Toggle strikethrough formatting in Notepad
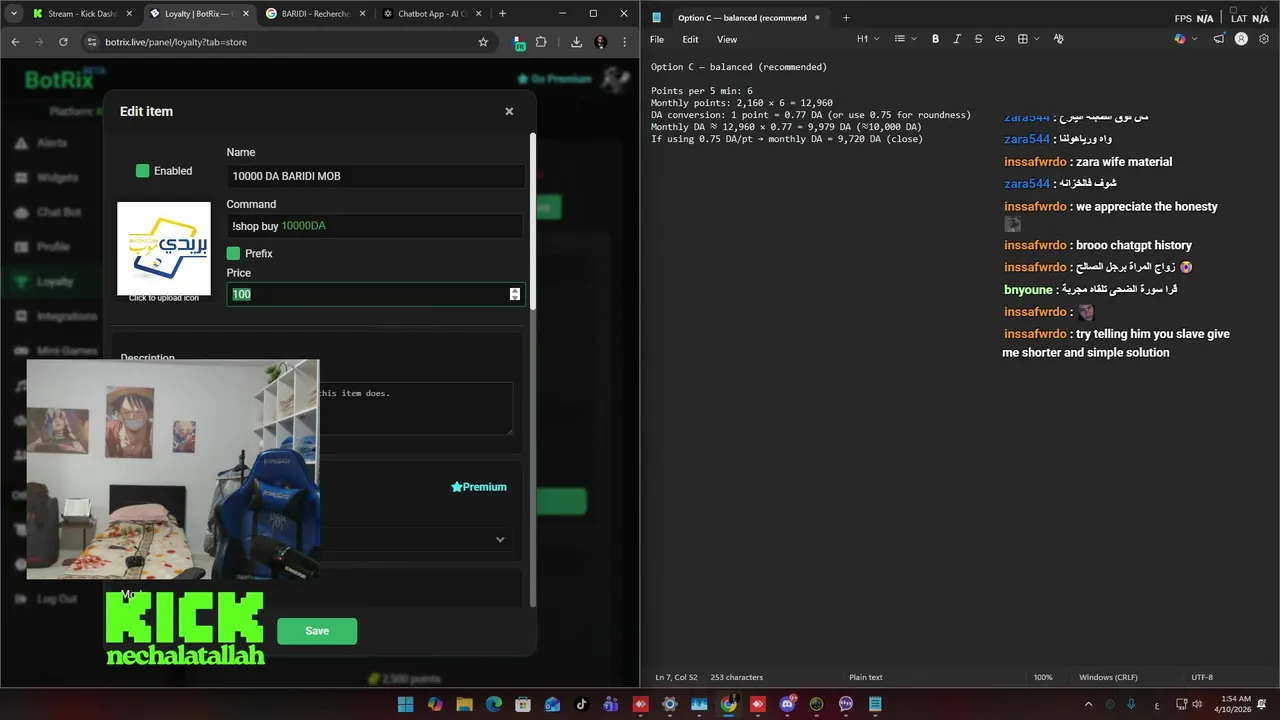The height and width of the screenshot is (720, 1280). click(x=978, y=39)
